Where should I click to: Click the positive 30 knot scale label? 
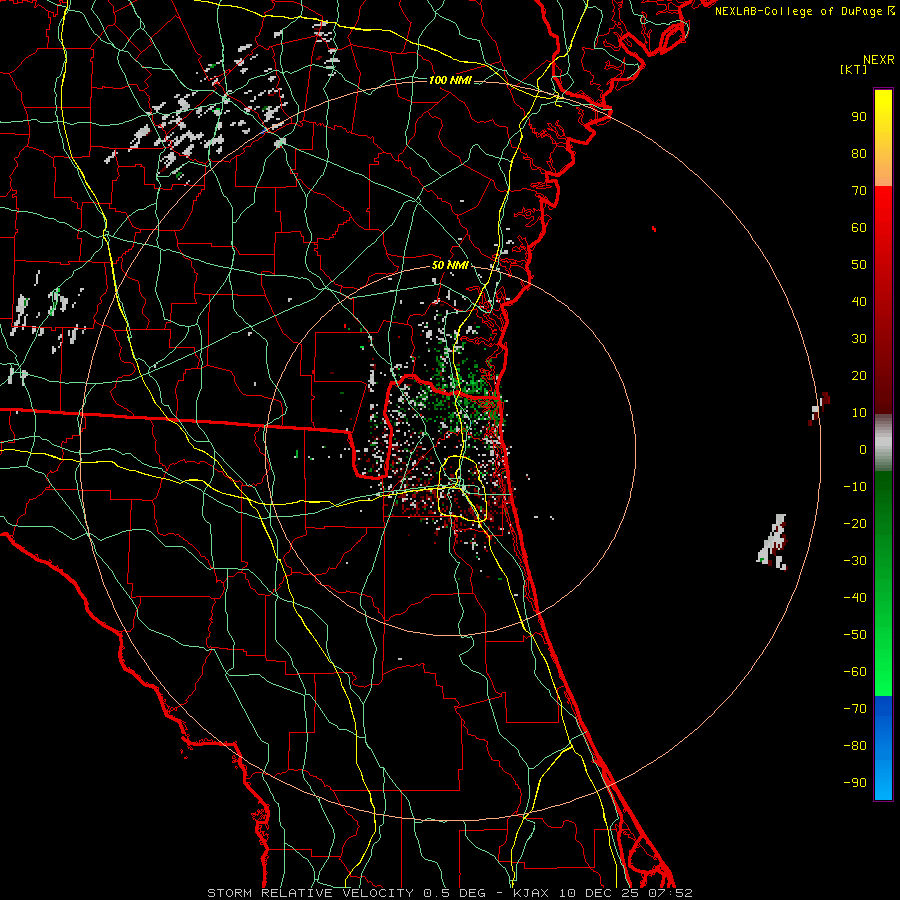tap(859, 339)
